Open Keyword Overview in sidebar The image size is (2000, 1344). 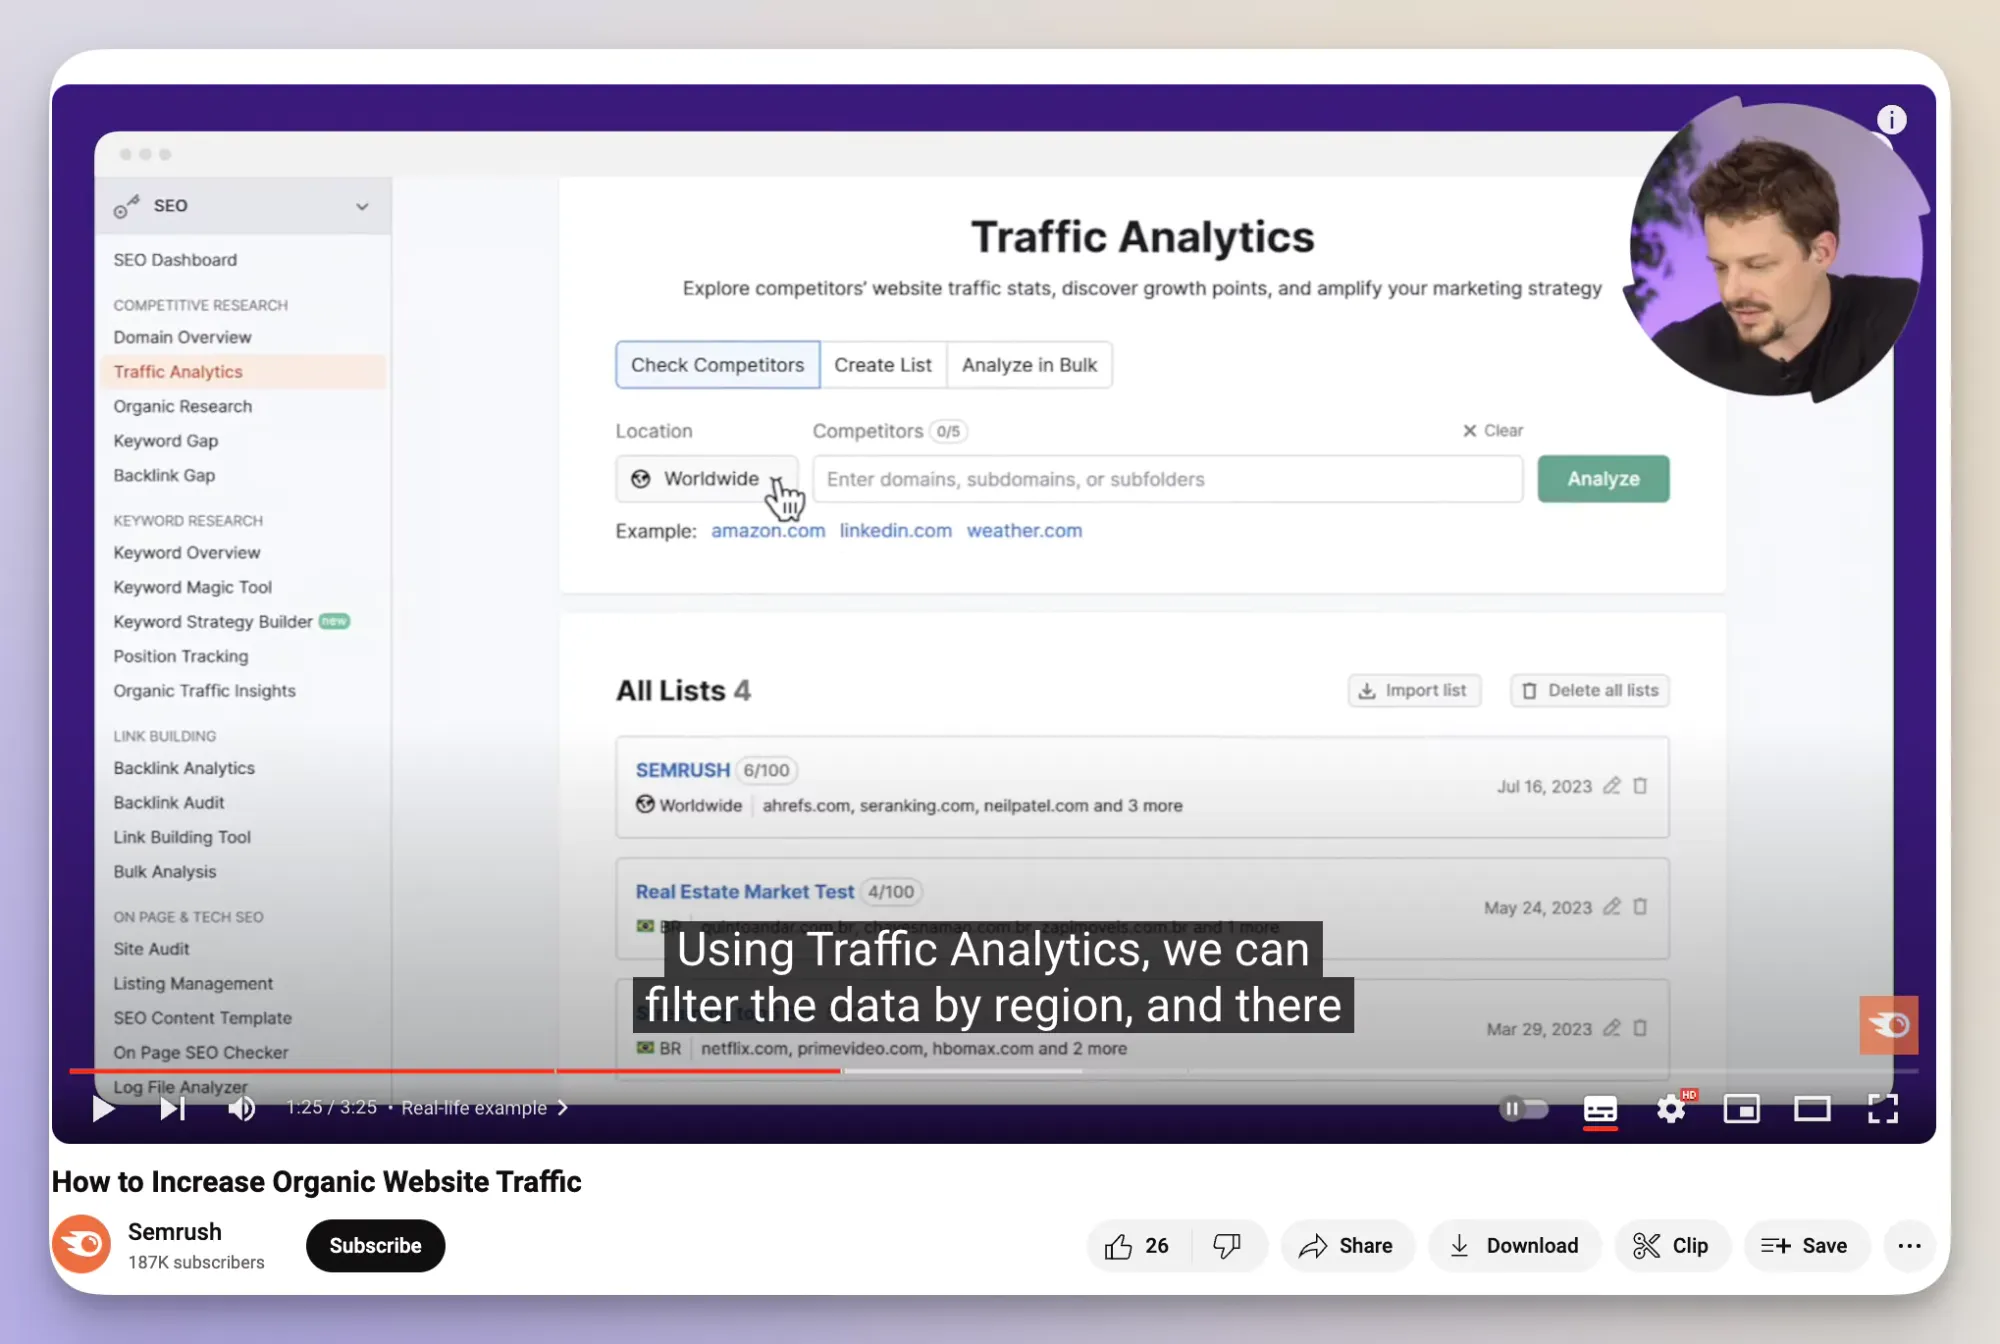[187, 553]
